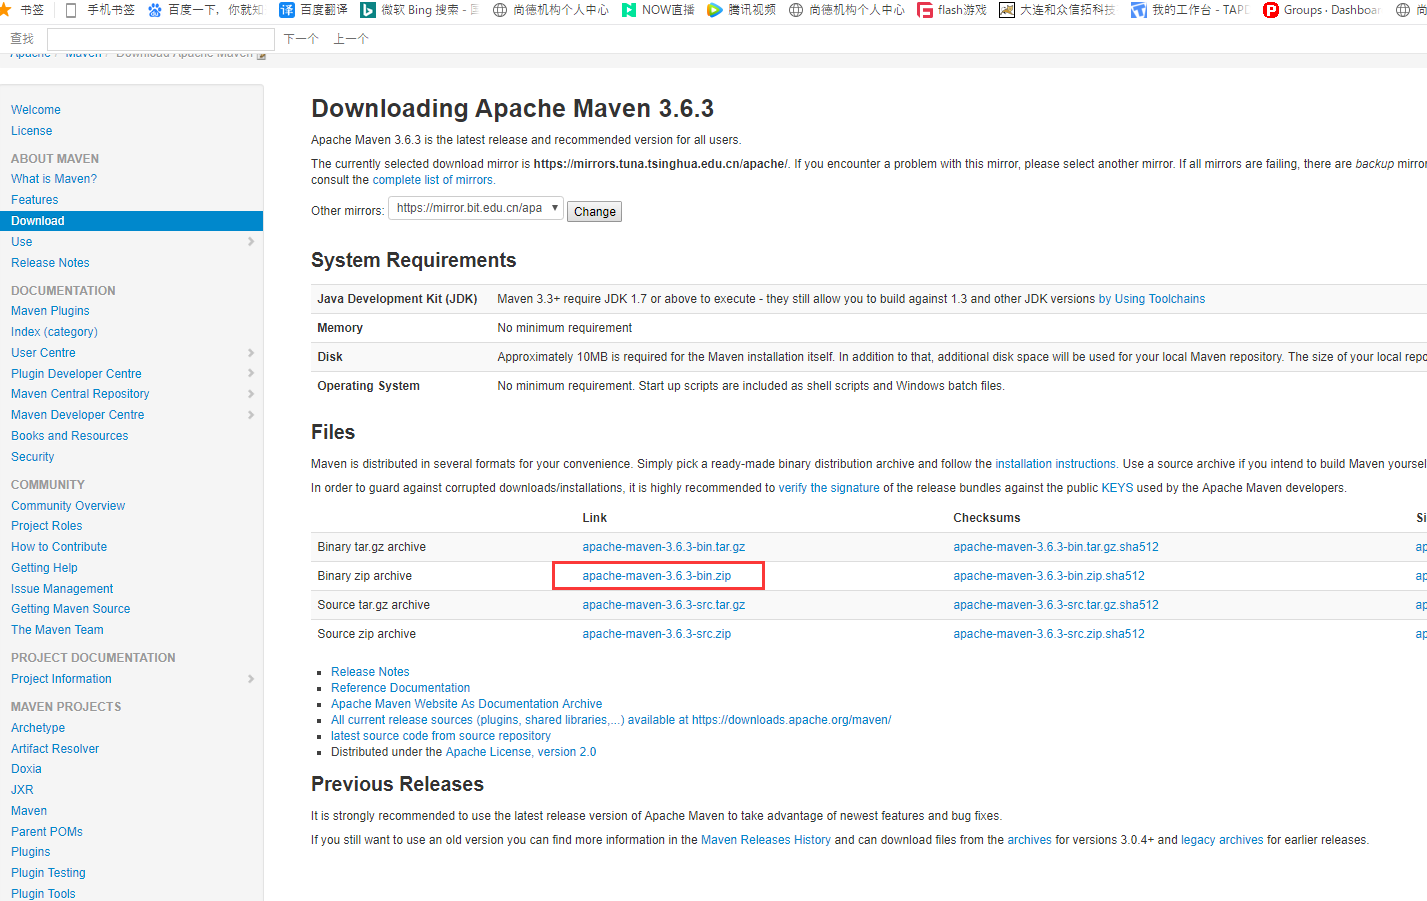Open Security sidebar link

click(x=33, y=457)
